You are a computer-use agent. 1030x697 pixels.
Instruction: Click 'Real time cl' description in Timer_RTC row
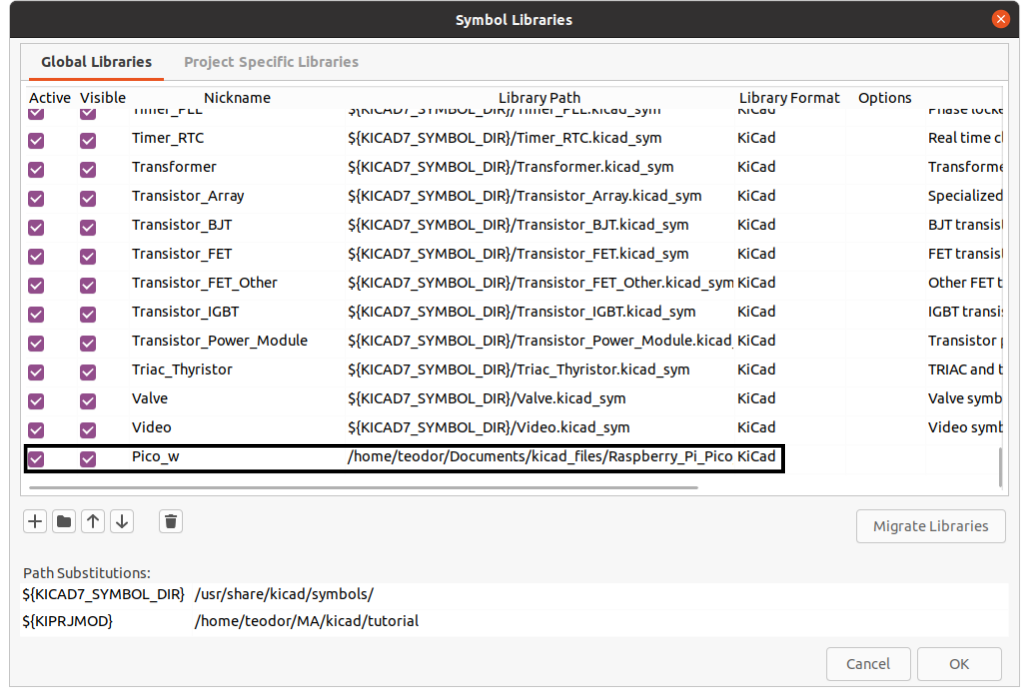pyautogui.click(x=965, y=138)
